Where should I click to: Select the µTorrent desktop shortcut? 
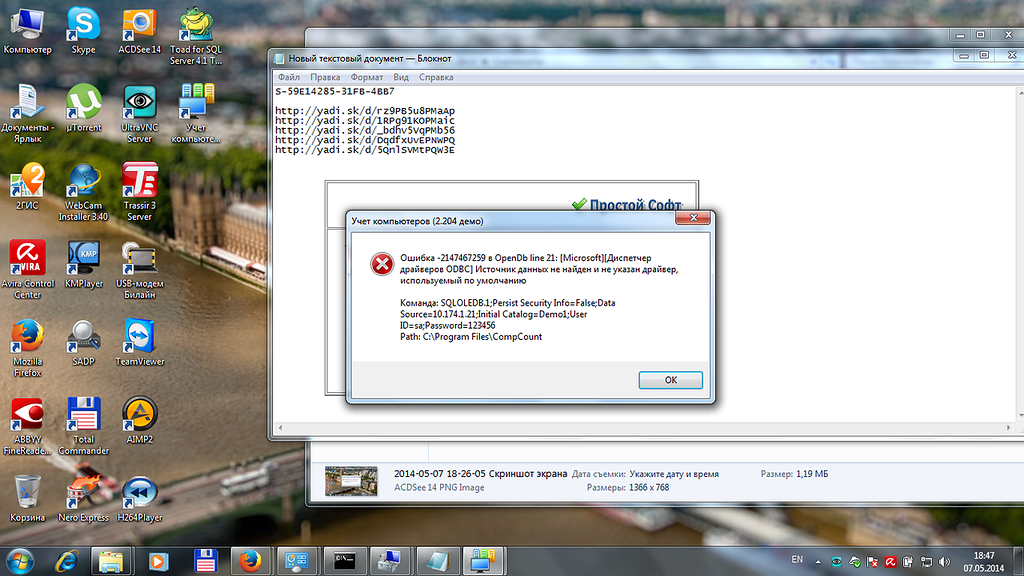click(84, 112)
